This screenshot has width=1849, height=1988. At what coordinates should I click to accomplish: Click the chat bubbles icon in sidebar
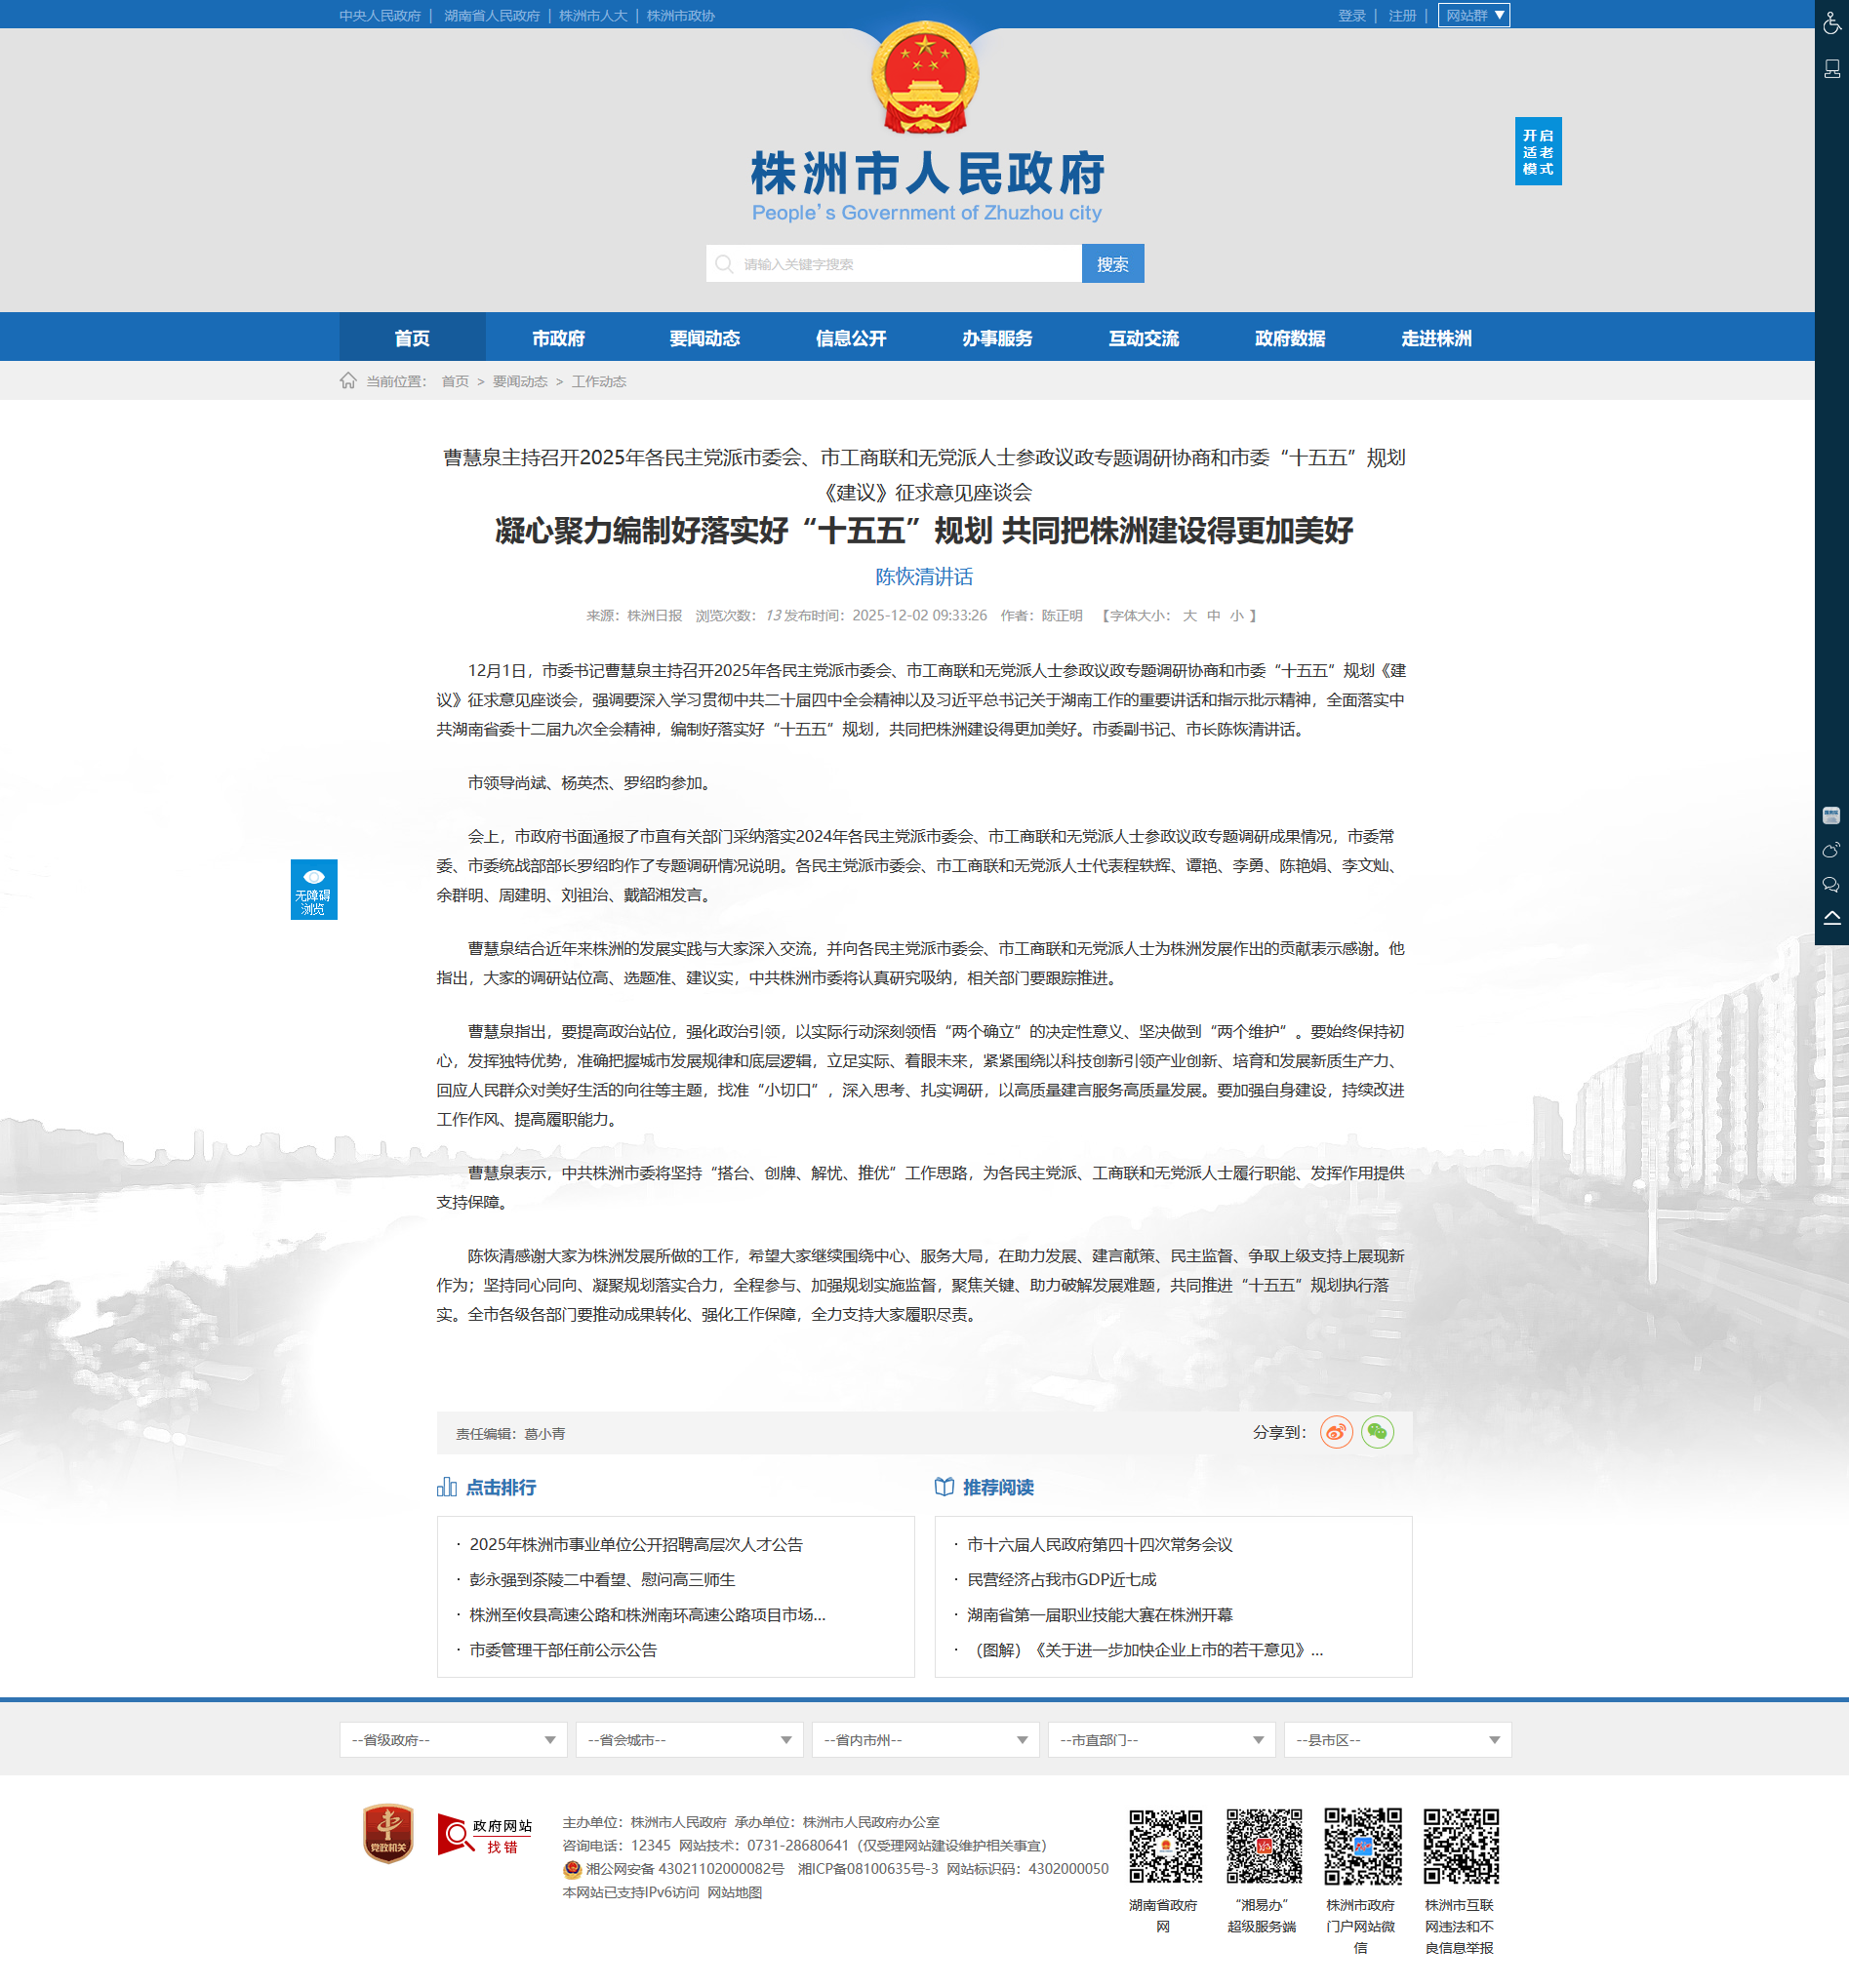click(x=1830, y=884)
